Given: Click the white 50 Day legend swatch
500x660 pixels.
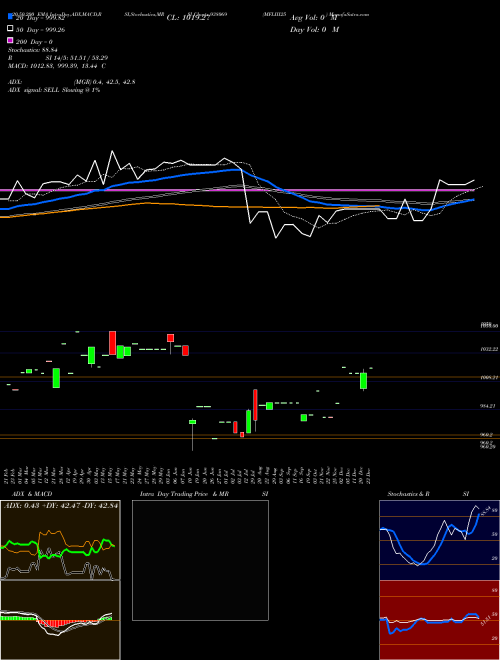Looking at the screenshot, I should [x=10, y=28].
